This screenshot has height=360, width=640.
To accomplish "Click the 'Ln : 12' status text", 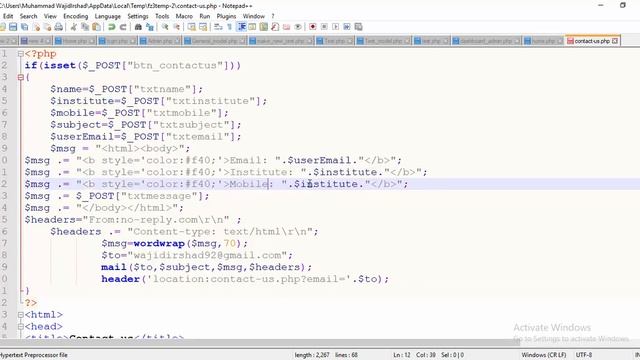I will [x=402, y=355].
